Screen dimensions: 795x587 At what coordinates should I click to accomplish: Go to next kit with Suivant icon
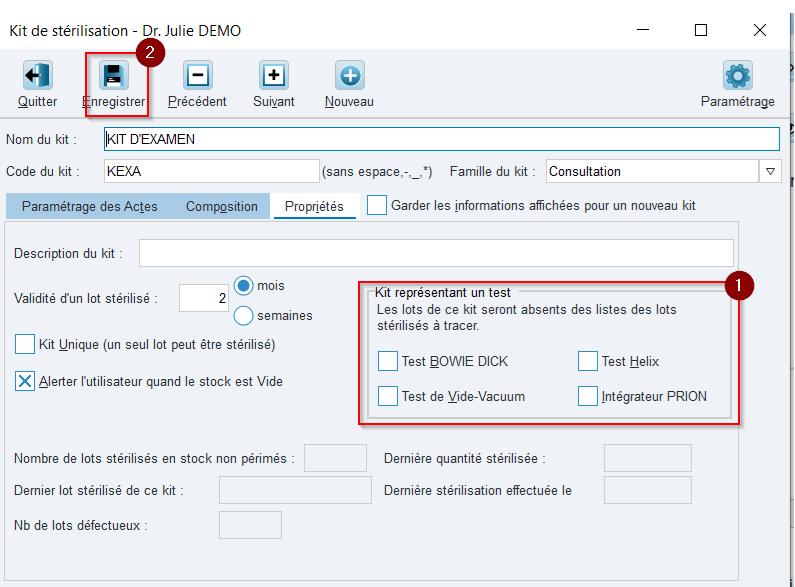274,76
